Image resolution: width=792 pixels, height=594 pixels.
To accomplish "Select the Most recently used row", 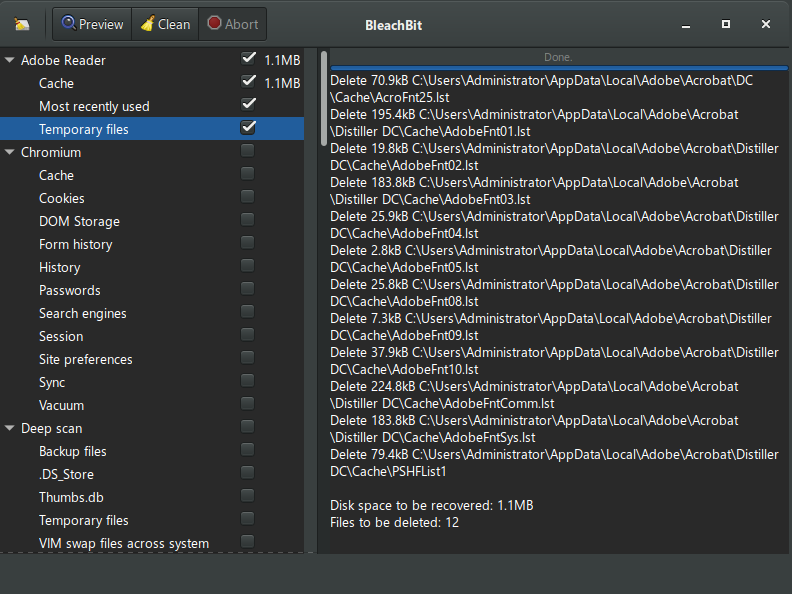I will point(152,106).
